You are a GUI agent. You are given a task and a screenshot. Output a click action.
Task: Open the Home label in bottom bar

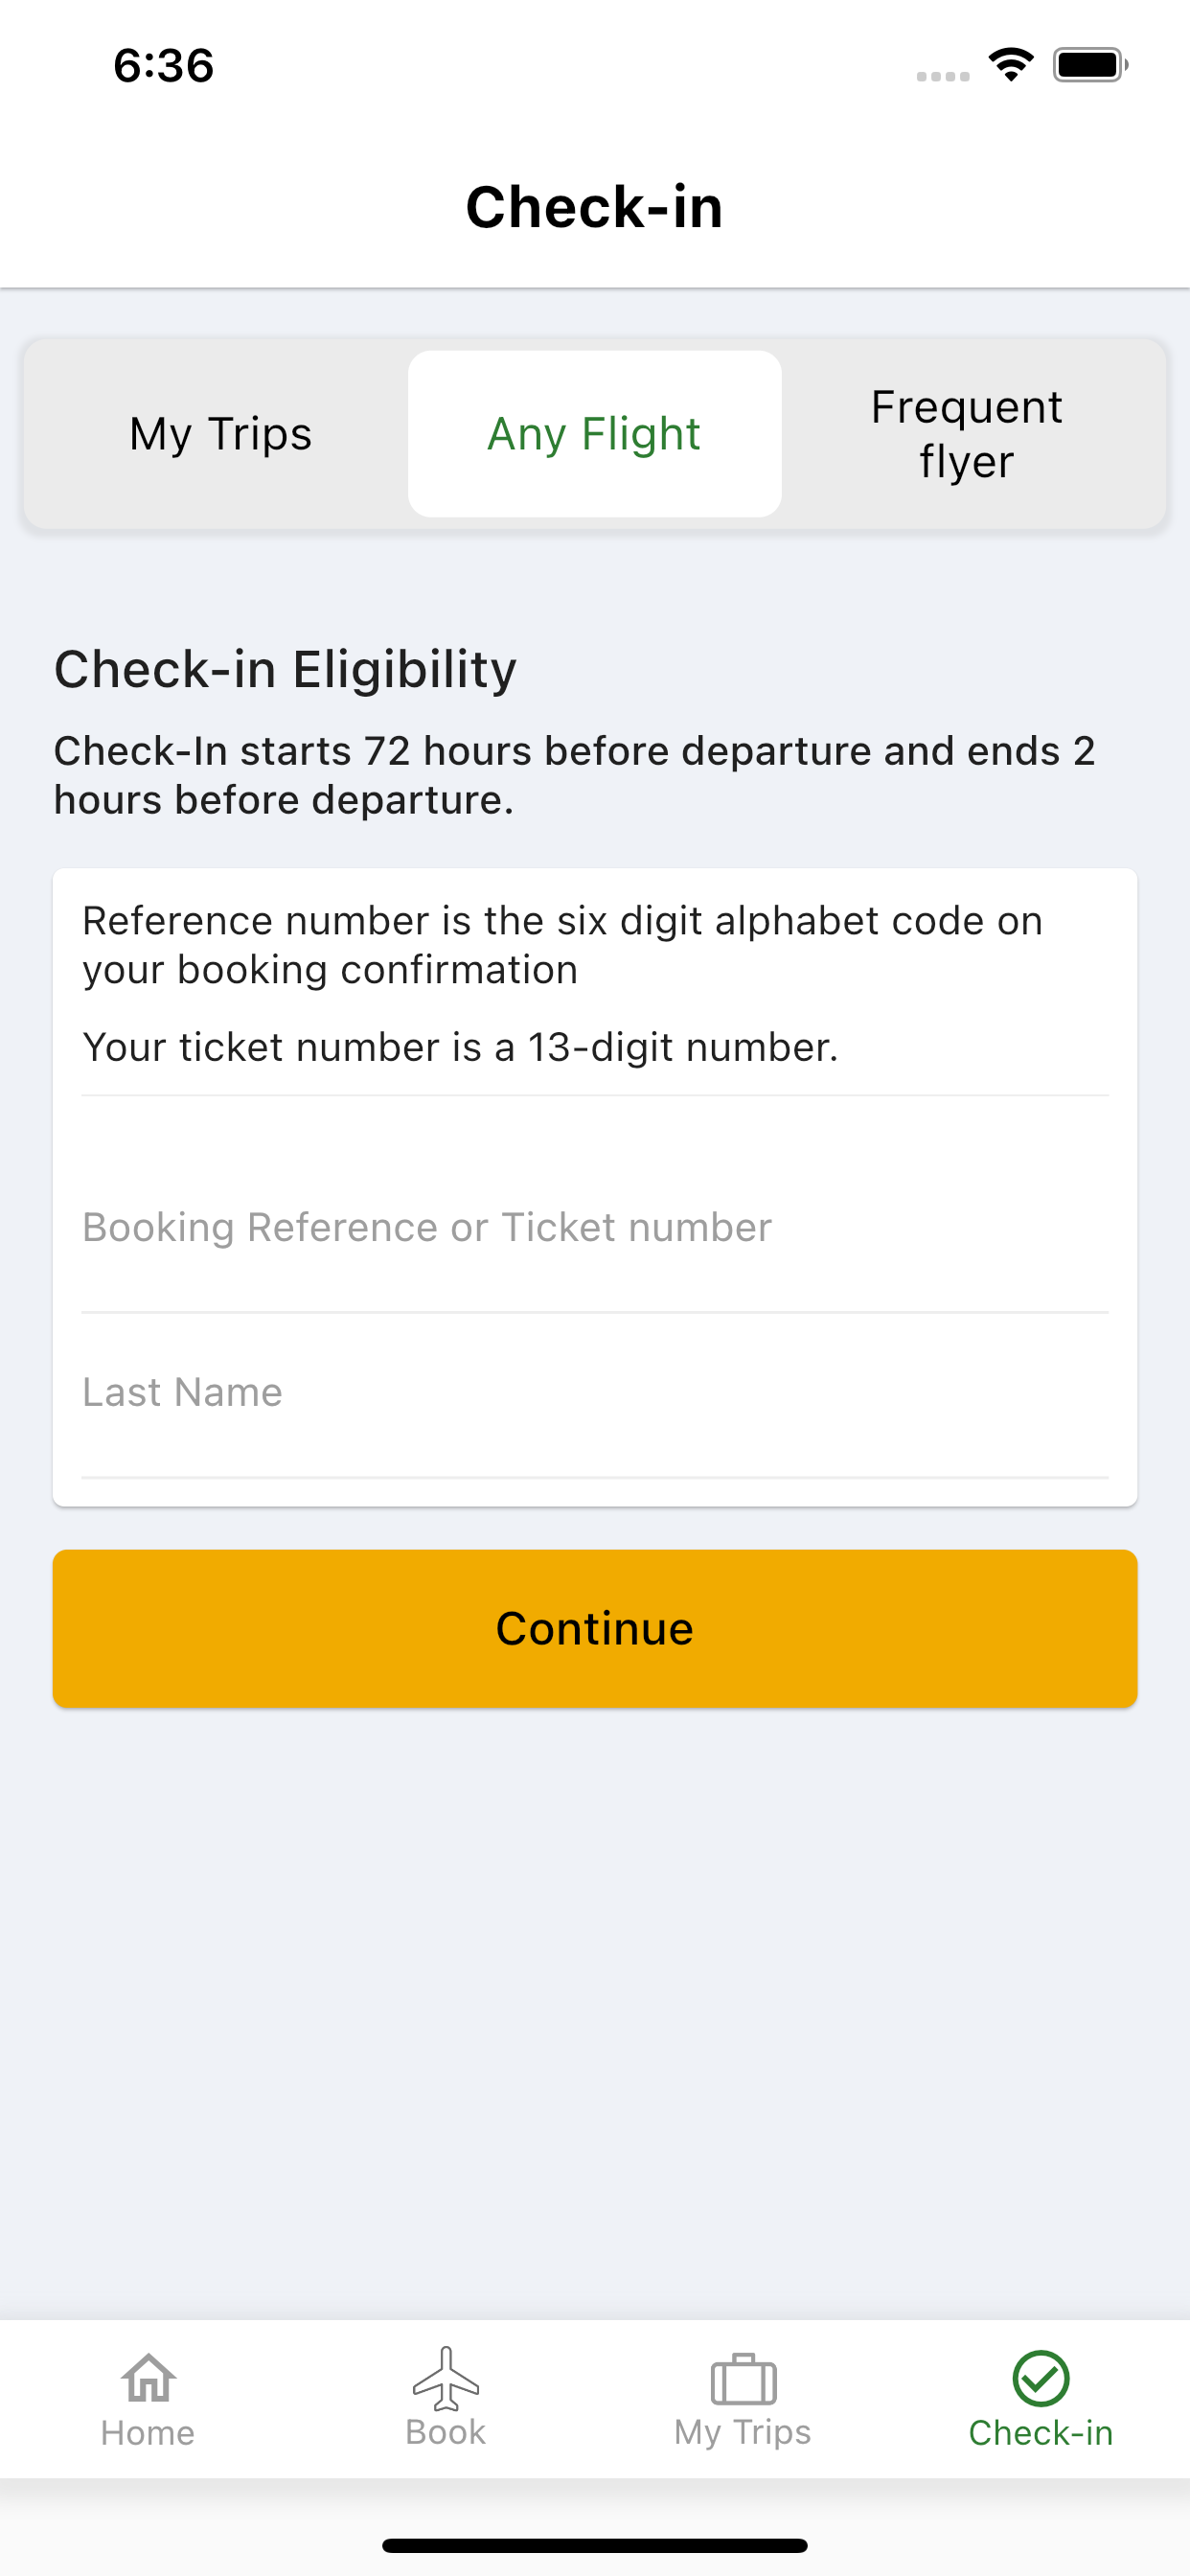pyautogui.click(x=148, y=2432)
